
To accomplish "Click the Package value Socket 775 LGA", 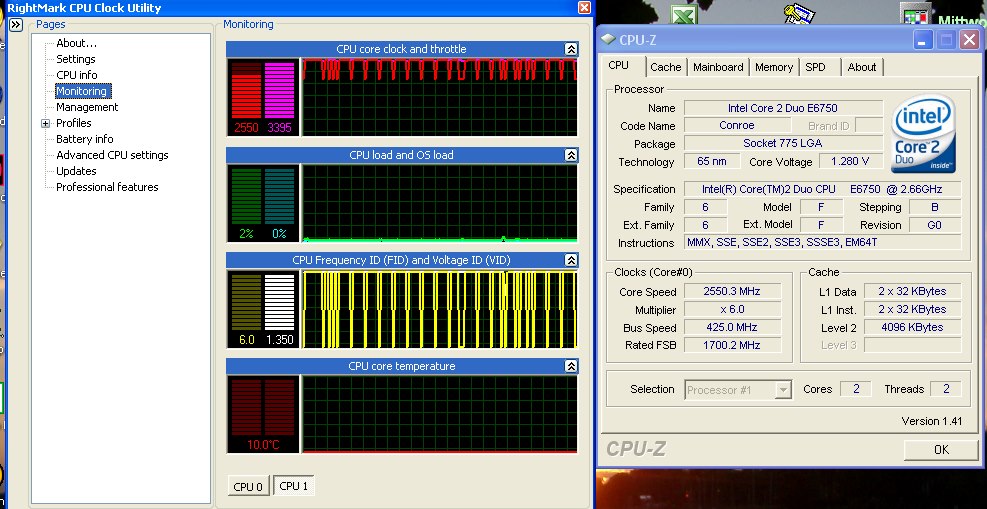I will pyautogui.click(x=782, y=143).
